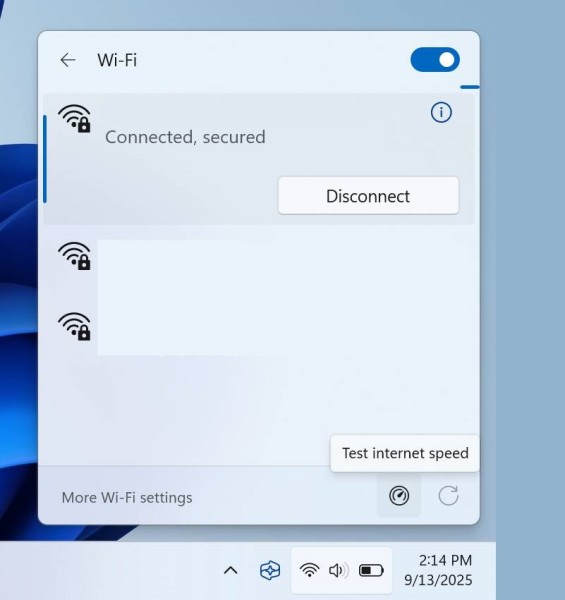This screenshot has height=600, width=565.
Task: Click the Wi-Fi panel title
Action: click(117, 60)
